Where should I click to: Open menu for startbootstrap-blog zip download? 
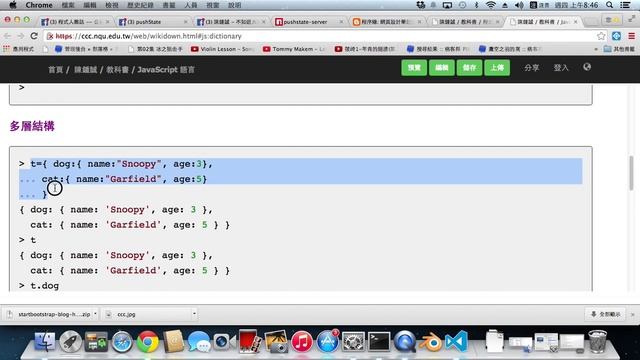click(95, 314)
